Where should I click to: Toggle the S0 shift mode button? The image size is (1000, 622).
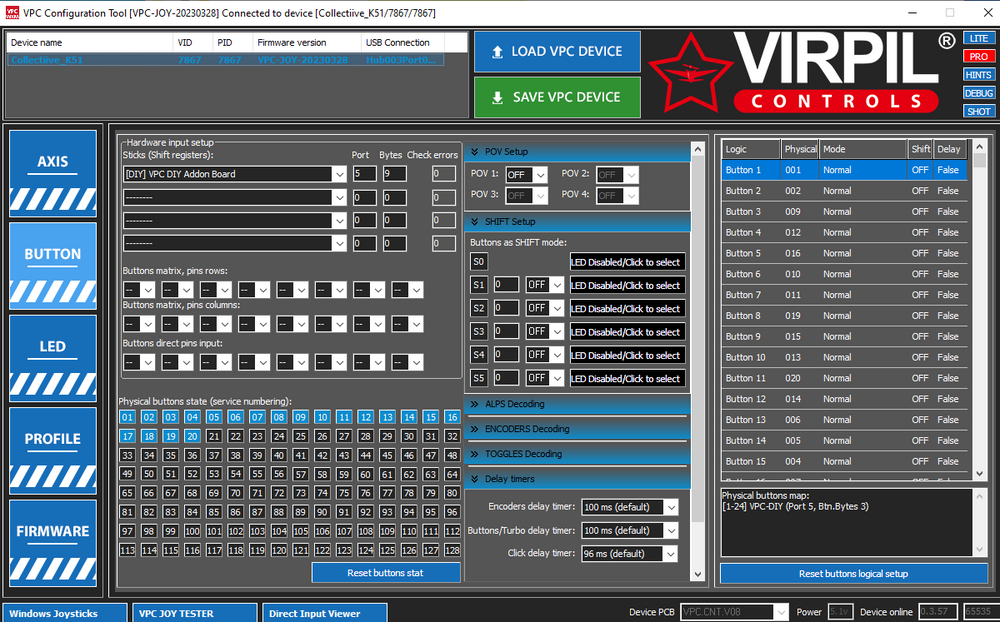click(478, 261)
